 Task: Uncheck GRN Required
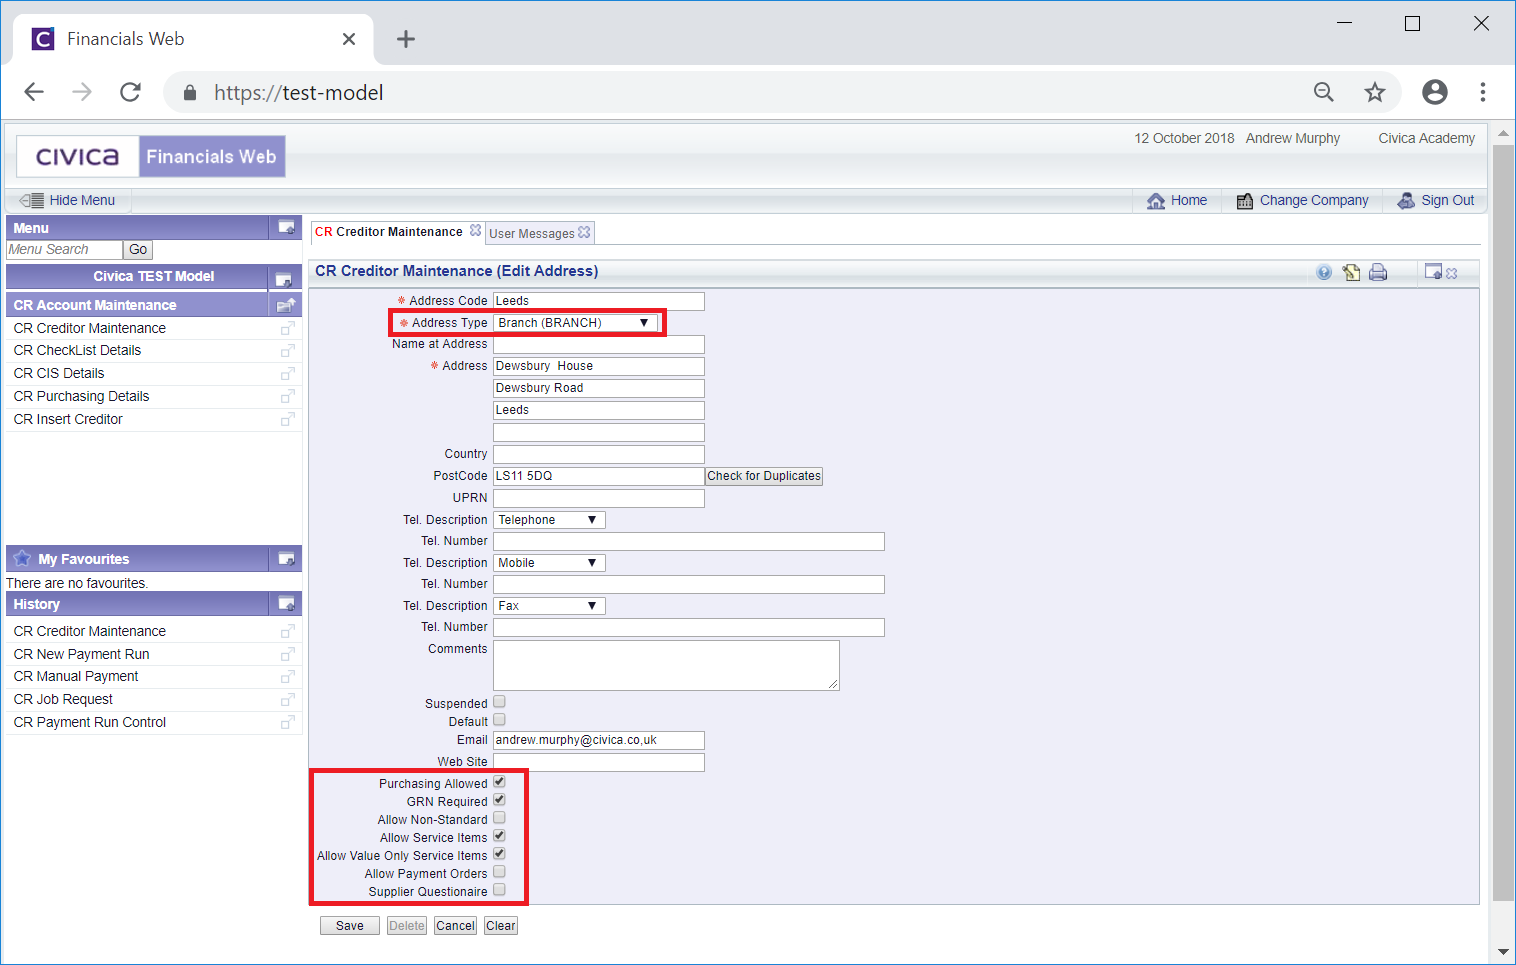(499, 800)
